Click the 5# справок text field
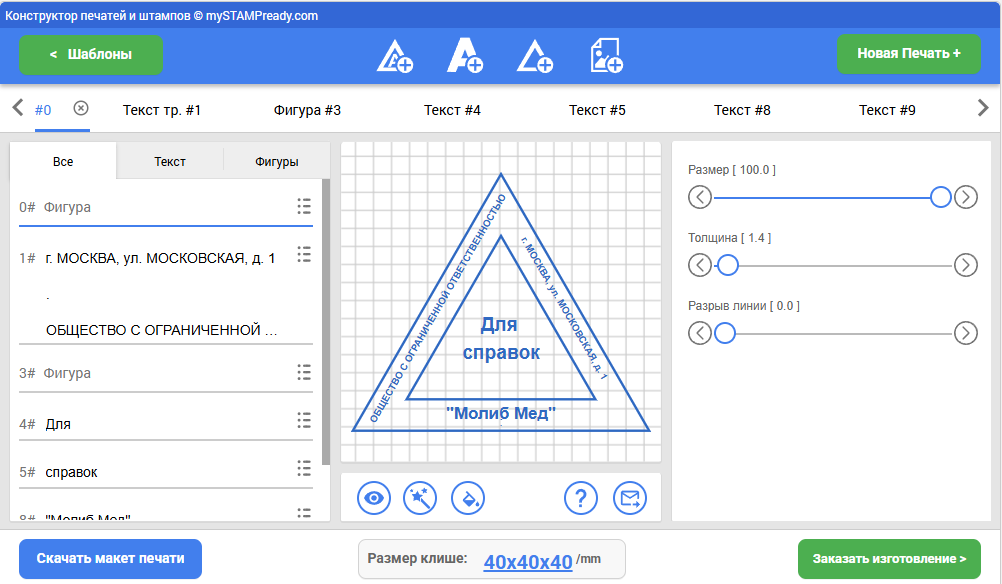The height and width of the screenshot is (584, 1002). pos(166,472)
